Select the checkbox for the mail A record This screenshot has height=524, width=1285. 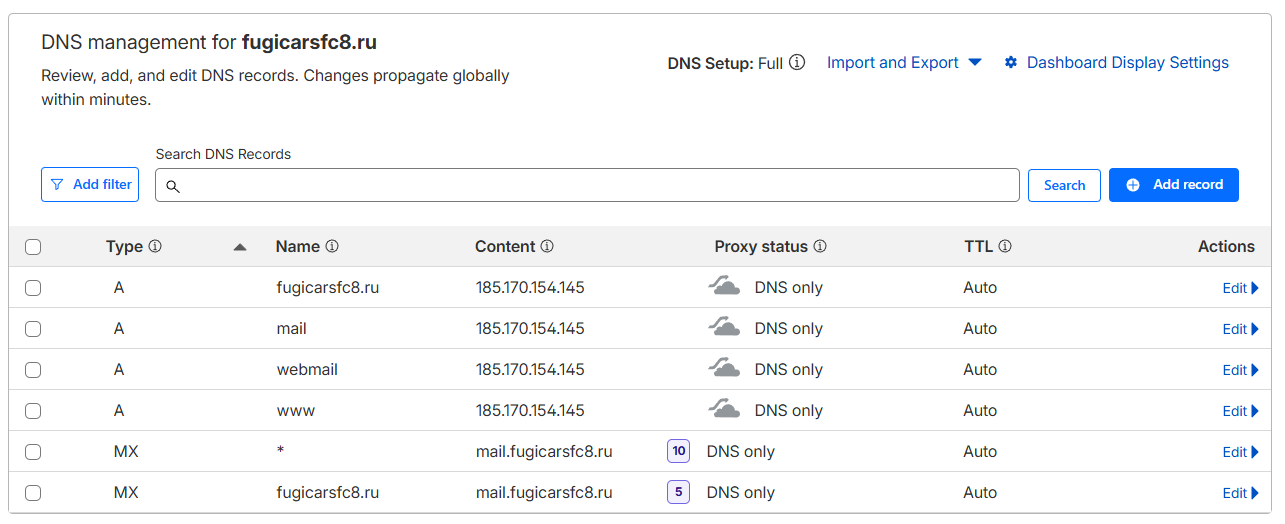click(x=33, y=329)
